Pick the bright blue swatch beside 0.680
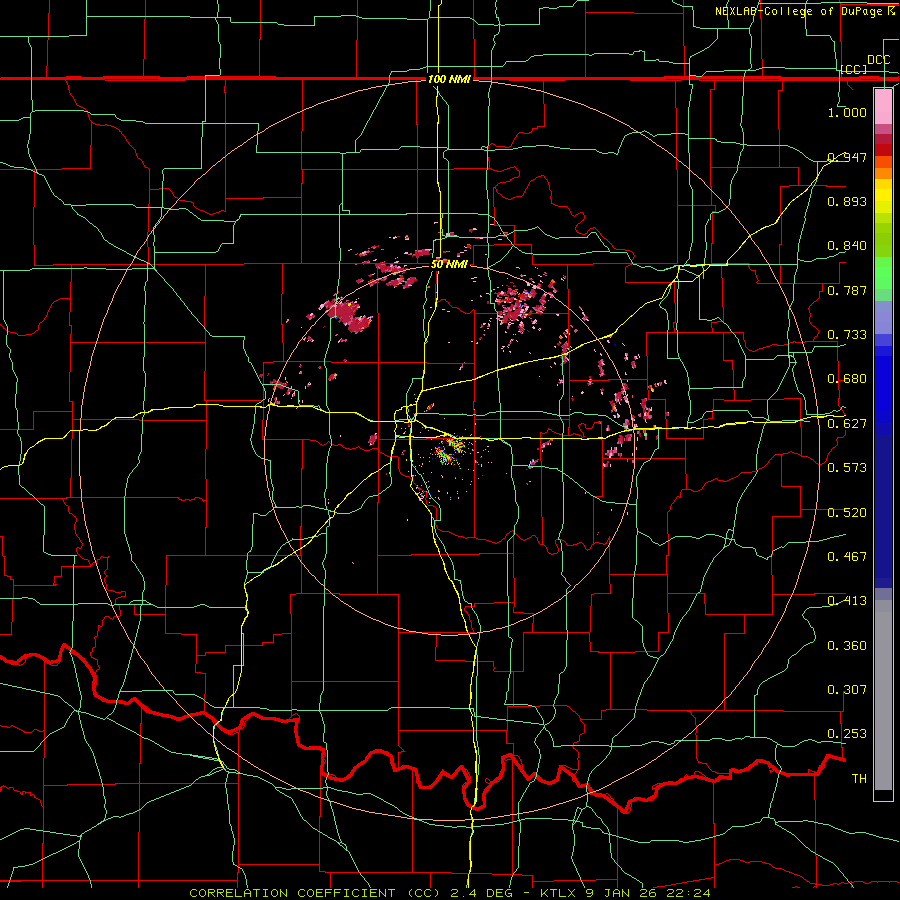The height and width of the screenshot is (900, 900). 883,390
